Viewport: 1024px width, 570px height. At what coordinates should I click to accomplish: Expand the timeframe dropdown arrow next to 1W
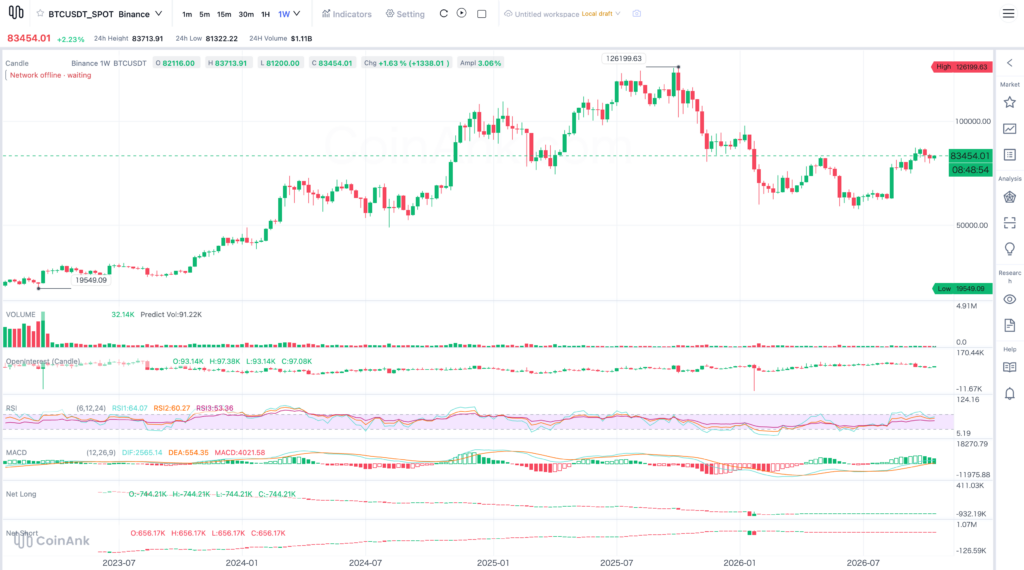point(296,14)
